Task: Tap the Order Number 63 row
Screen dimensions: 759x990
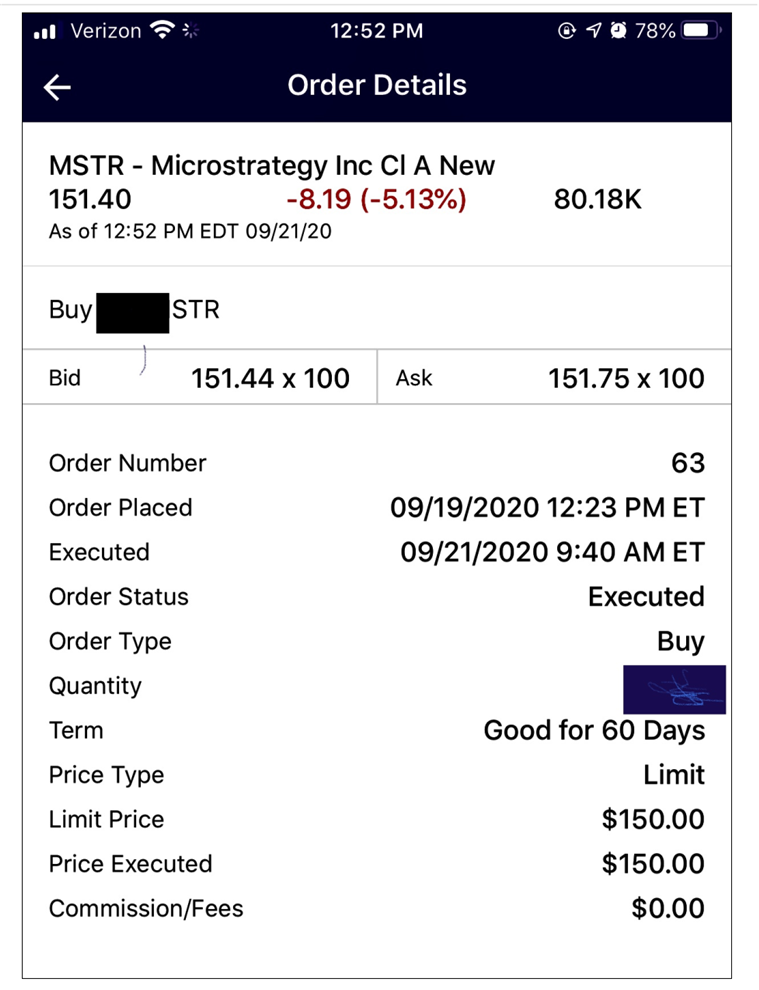Action: click(377, 463)
